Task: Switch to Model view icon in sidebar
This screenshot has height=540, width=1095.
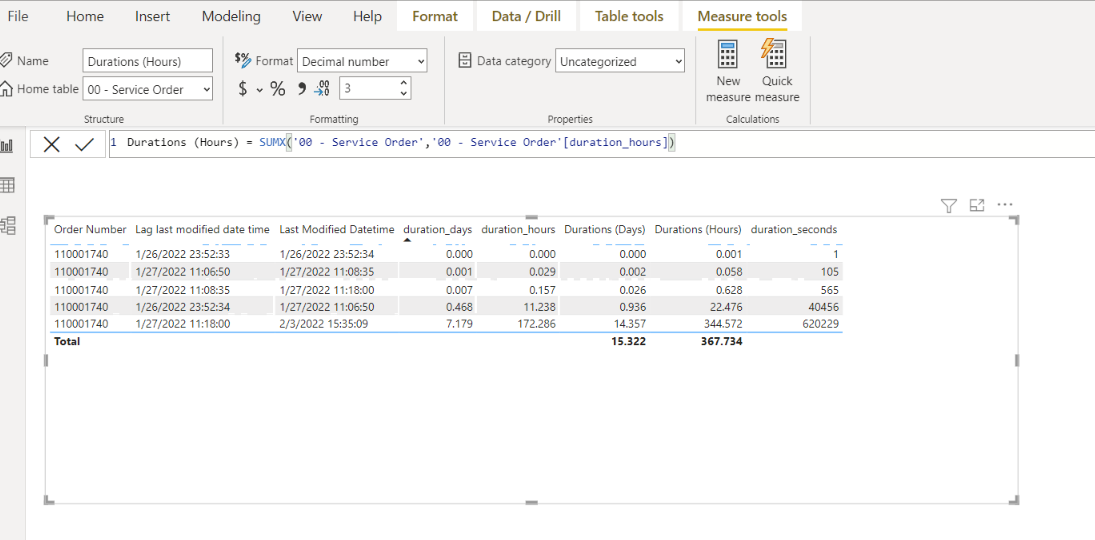Action: click(8, 225)
